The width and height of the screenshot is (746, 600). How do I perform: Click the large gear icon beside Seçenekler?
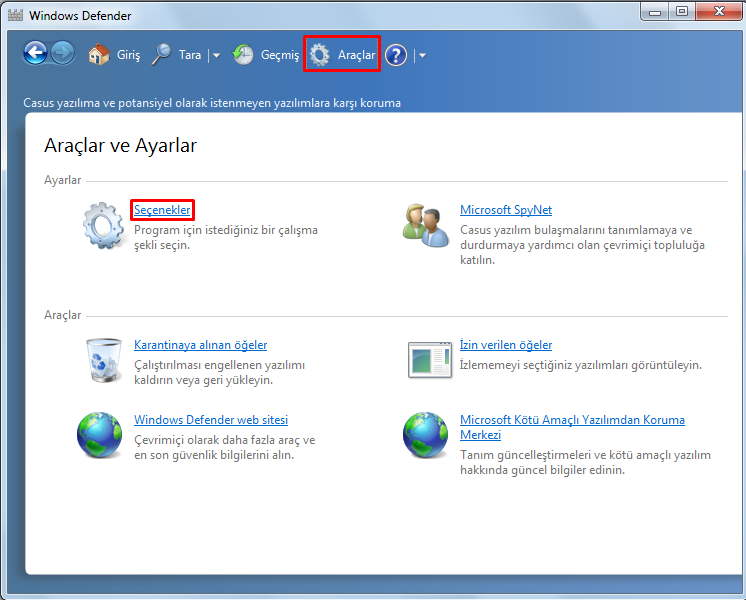[104, 226]
